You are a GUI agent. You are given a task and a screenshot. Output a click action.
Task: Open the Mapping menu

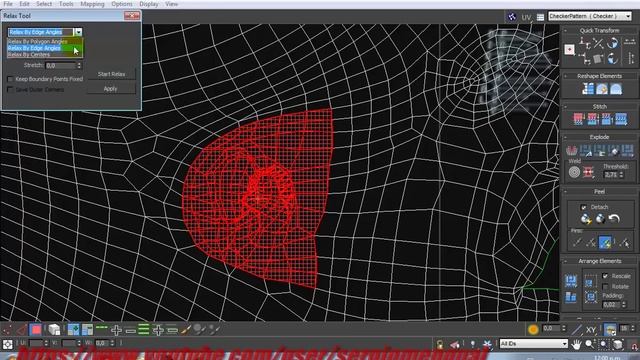[92, 4]
